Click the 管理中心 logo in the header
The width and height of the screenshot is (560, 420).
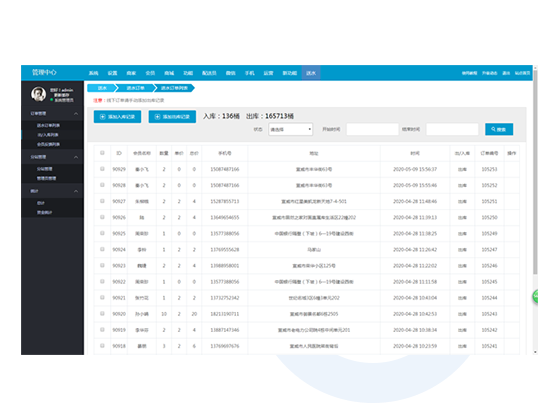(44, 72)
